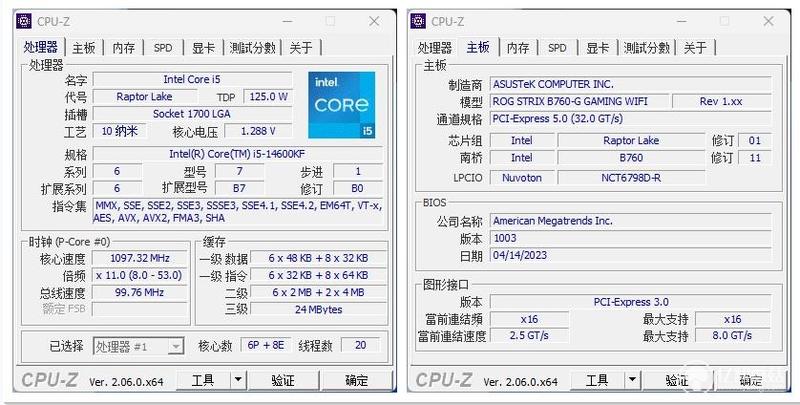Click 2.5 GT/s current link speed
Screen dimensions: 800x405
tap(529, 336)
